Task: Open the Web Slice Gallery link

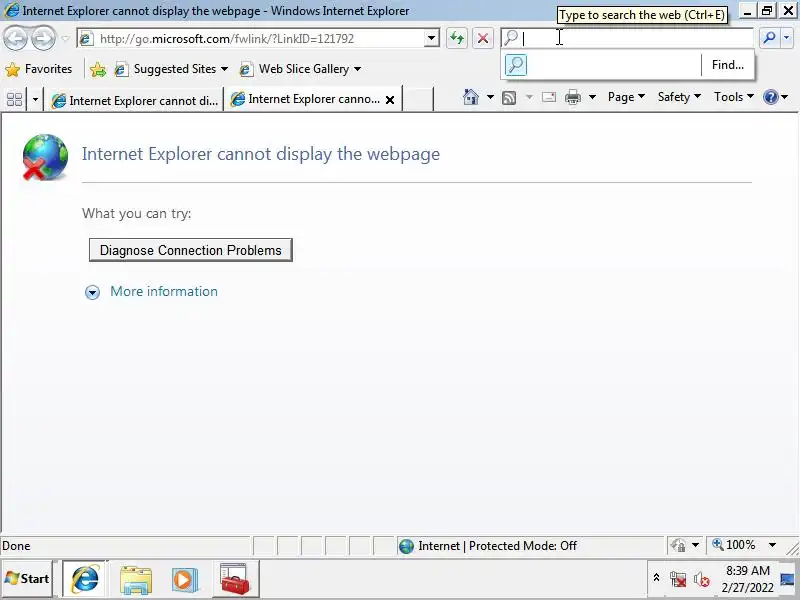Action: [x=301, y=69]
